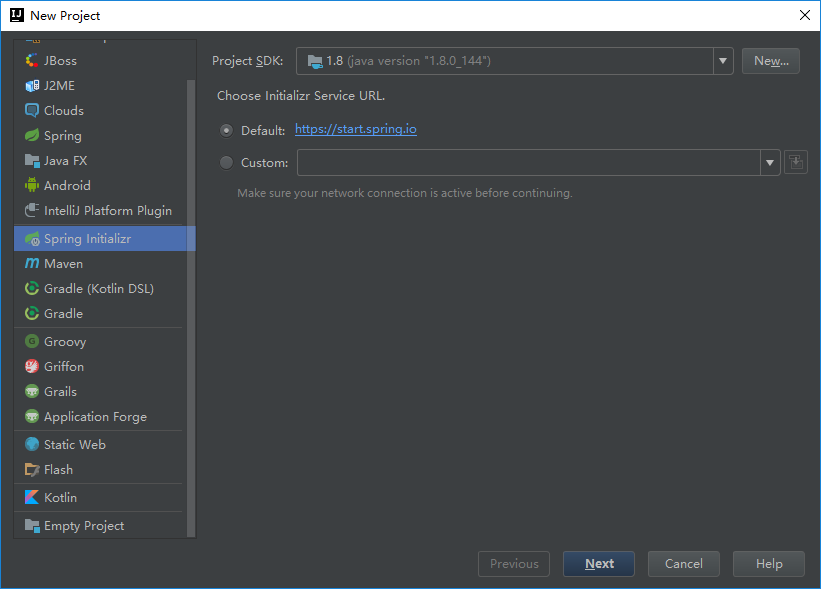Click the Next button
Viewport: 821px width, 589px height.
(599, 564)
